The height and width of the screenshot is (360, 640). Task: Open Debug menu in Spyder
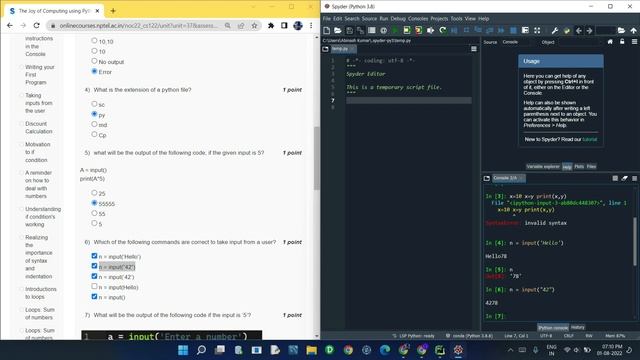398,19
